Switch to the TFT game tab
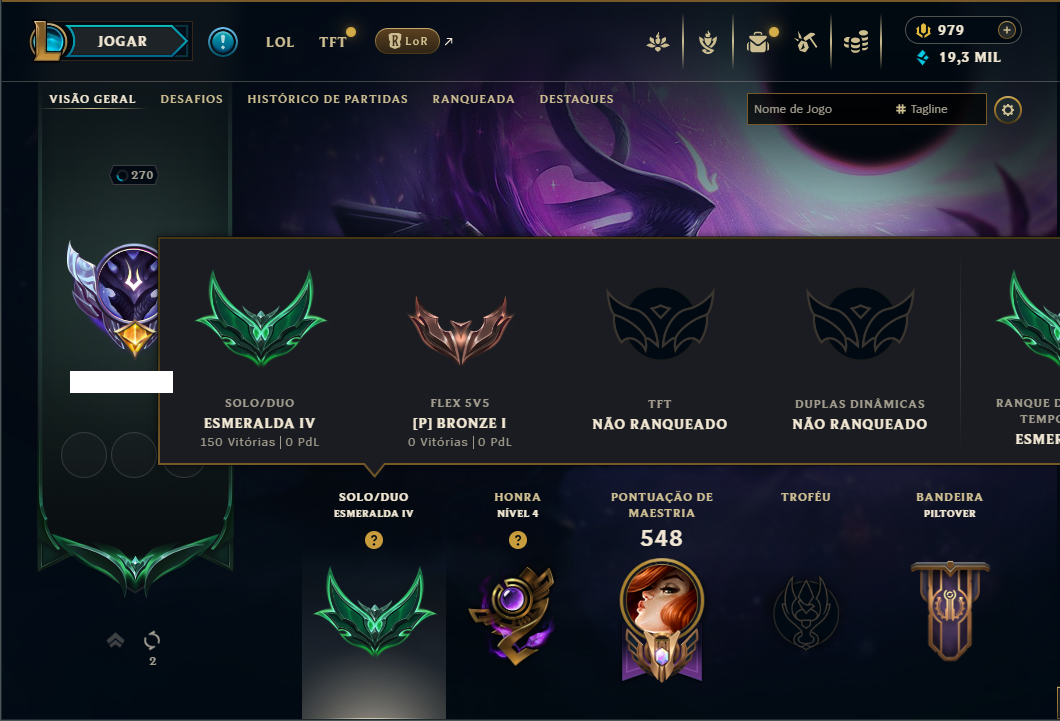 [x=333, y=42]
